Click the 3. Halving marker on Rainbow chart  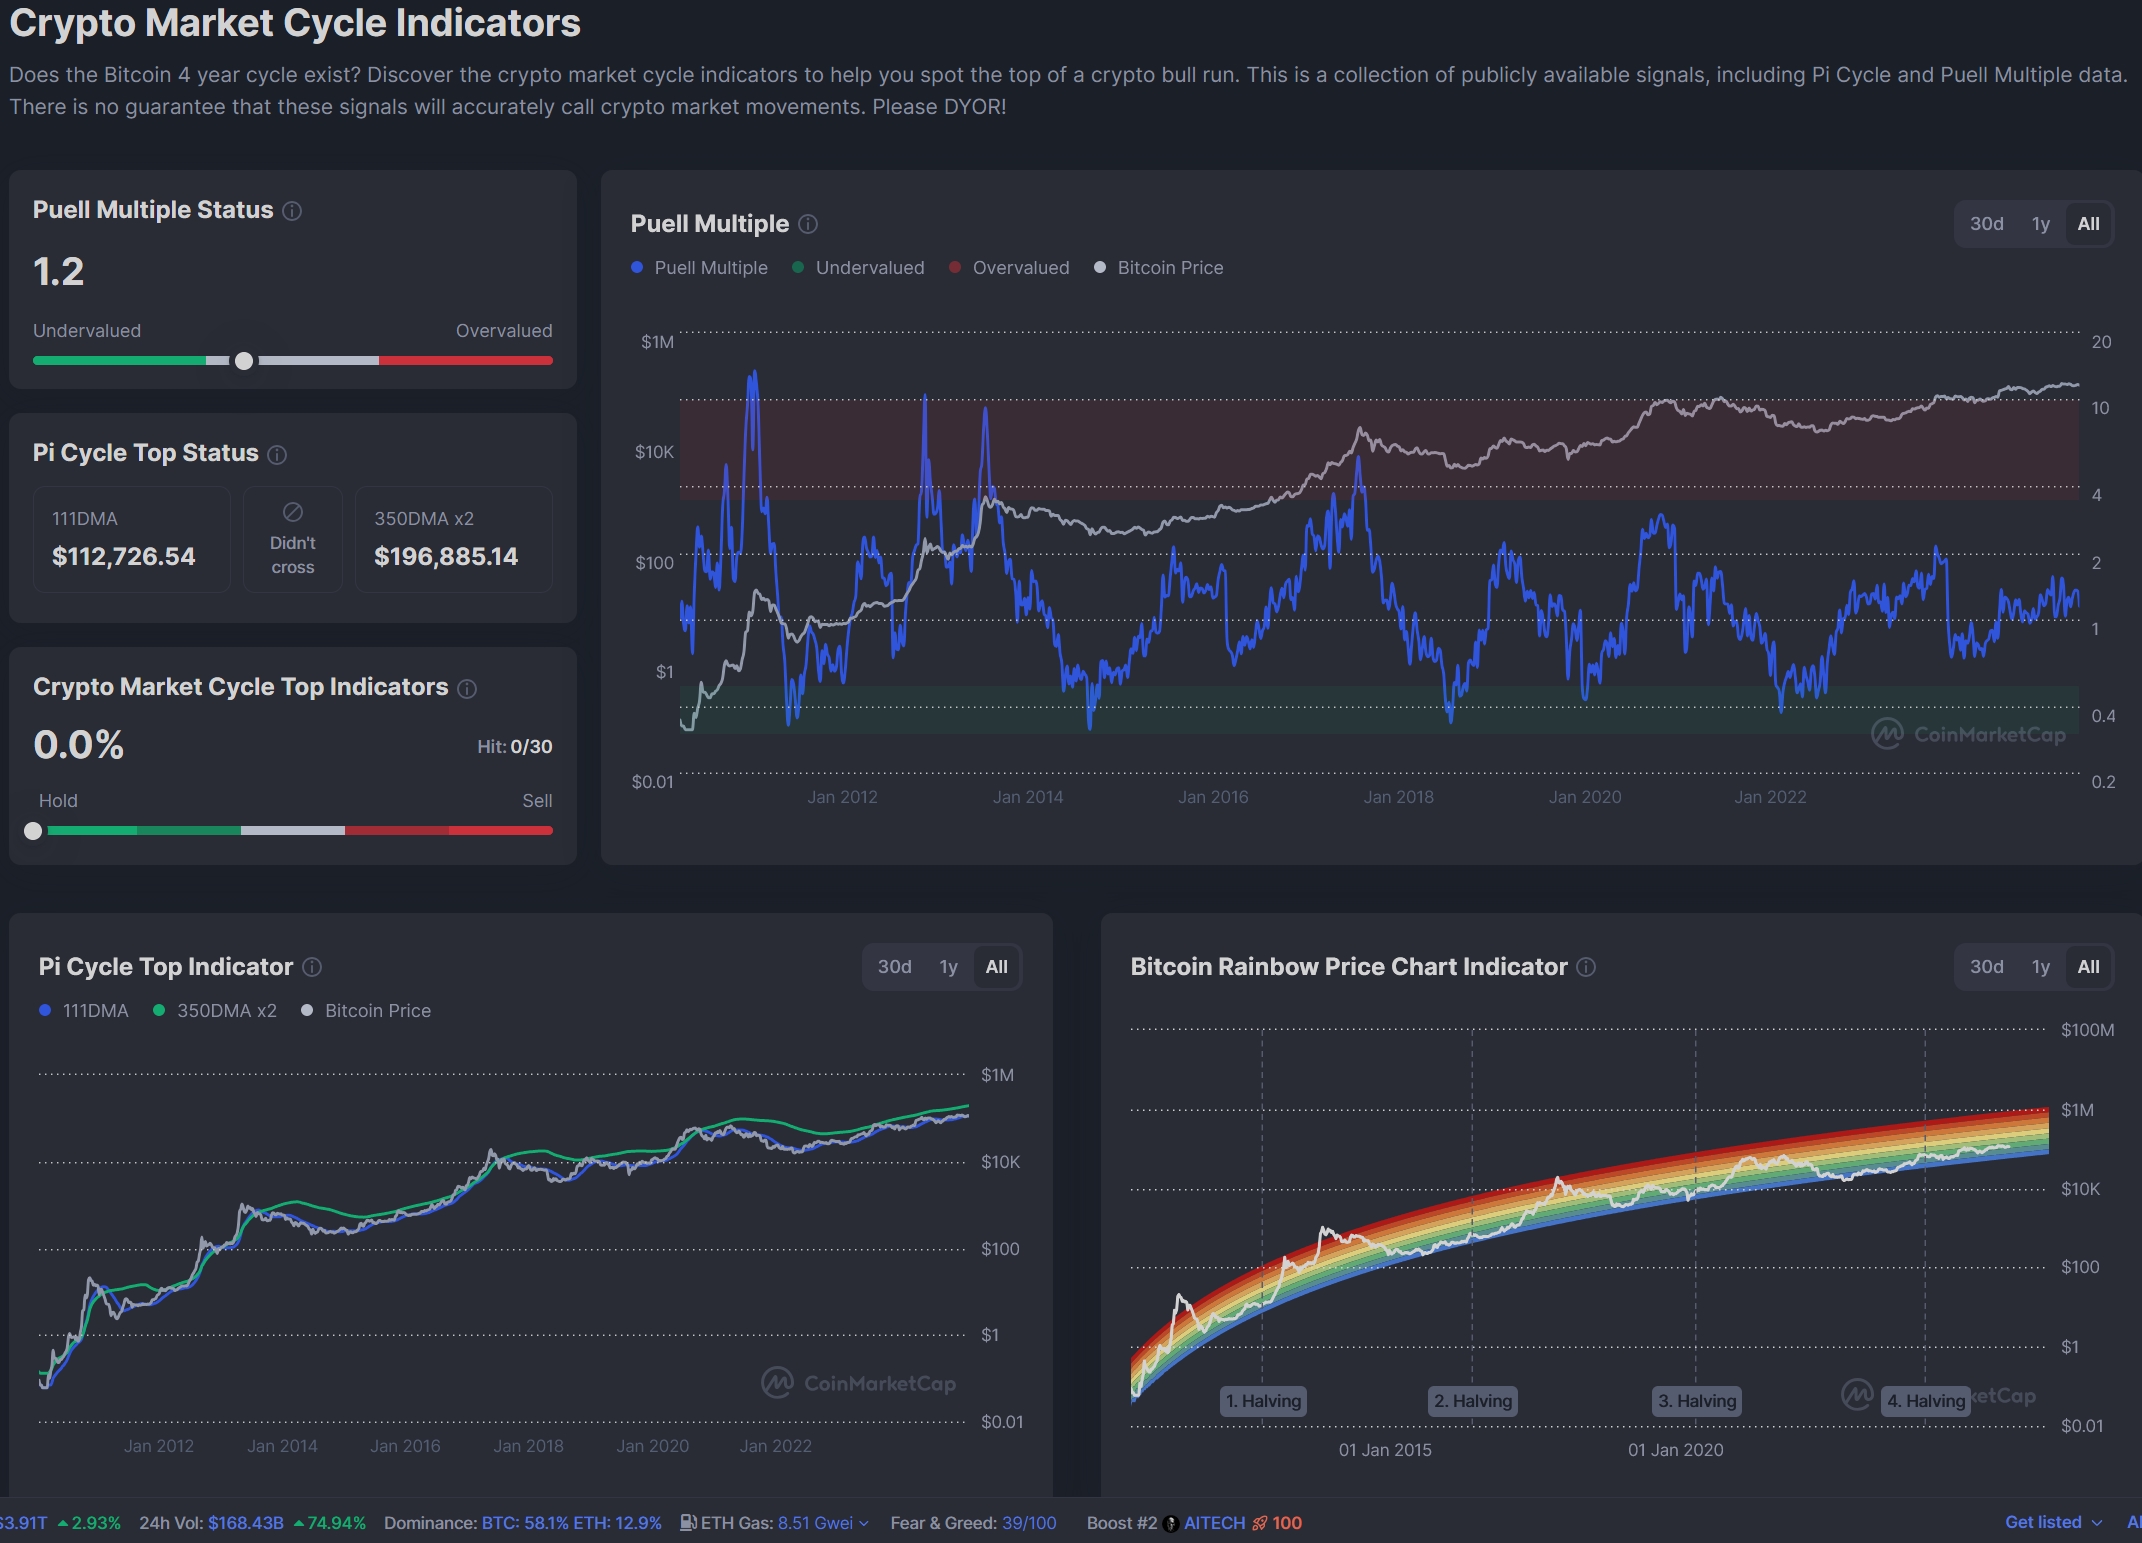pyautogui.click(x=1697, y=1401)
